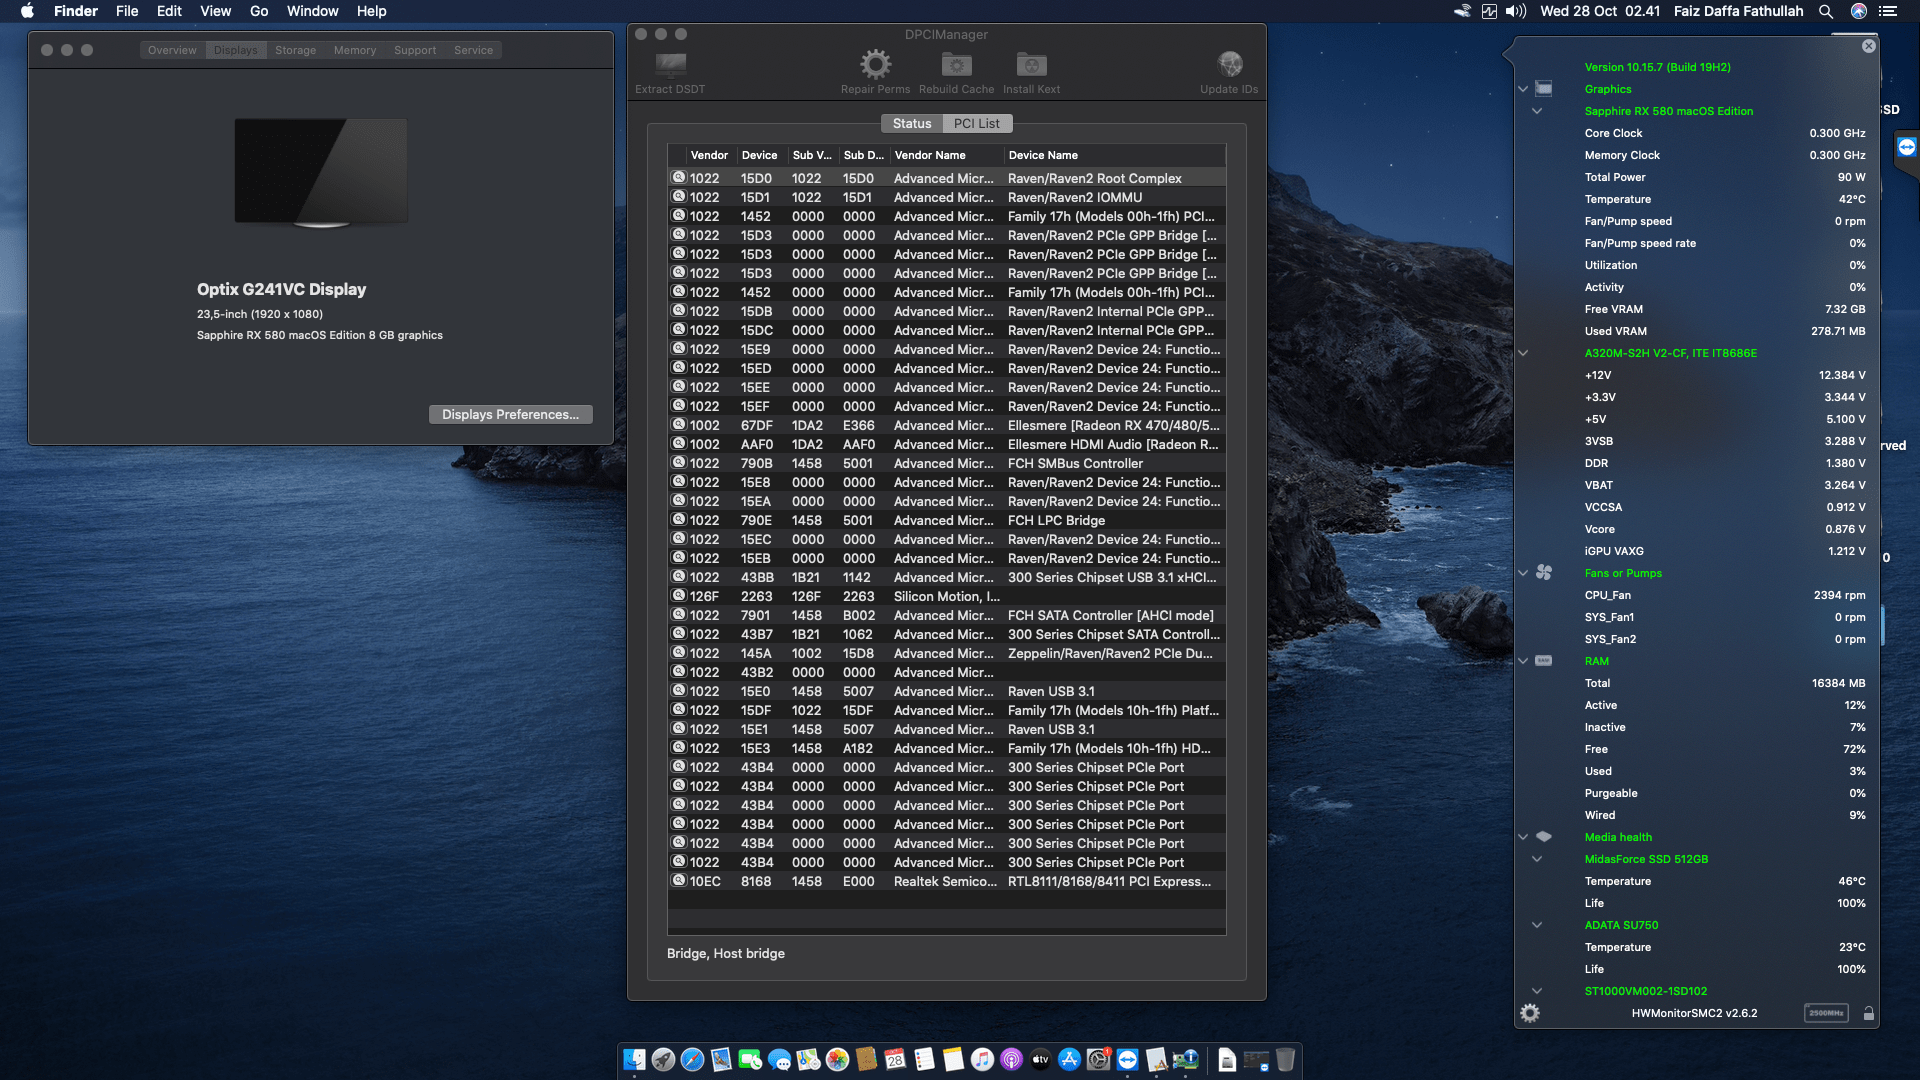Switch to the Storage tab
The width and height of the screenshot is (1920, 1080).
(x=295, y=50)
